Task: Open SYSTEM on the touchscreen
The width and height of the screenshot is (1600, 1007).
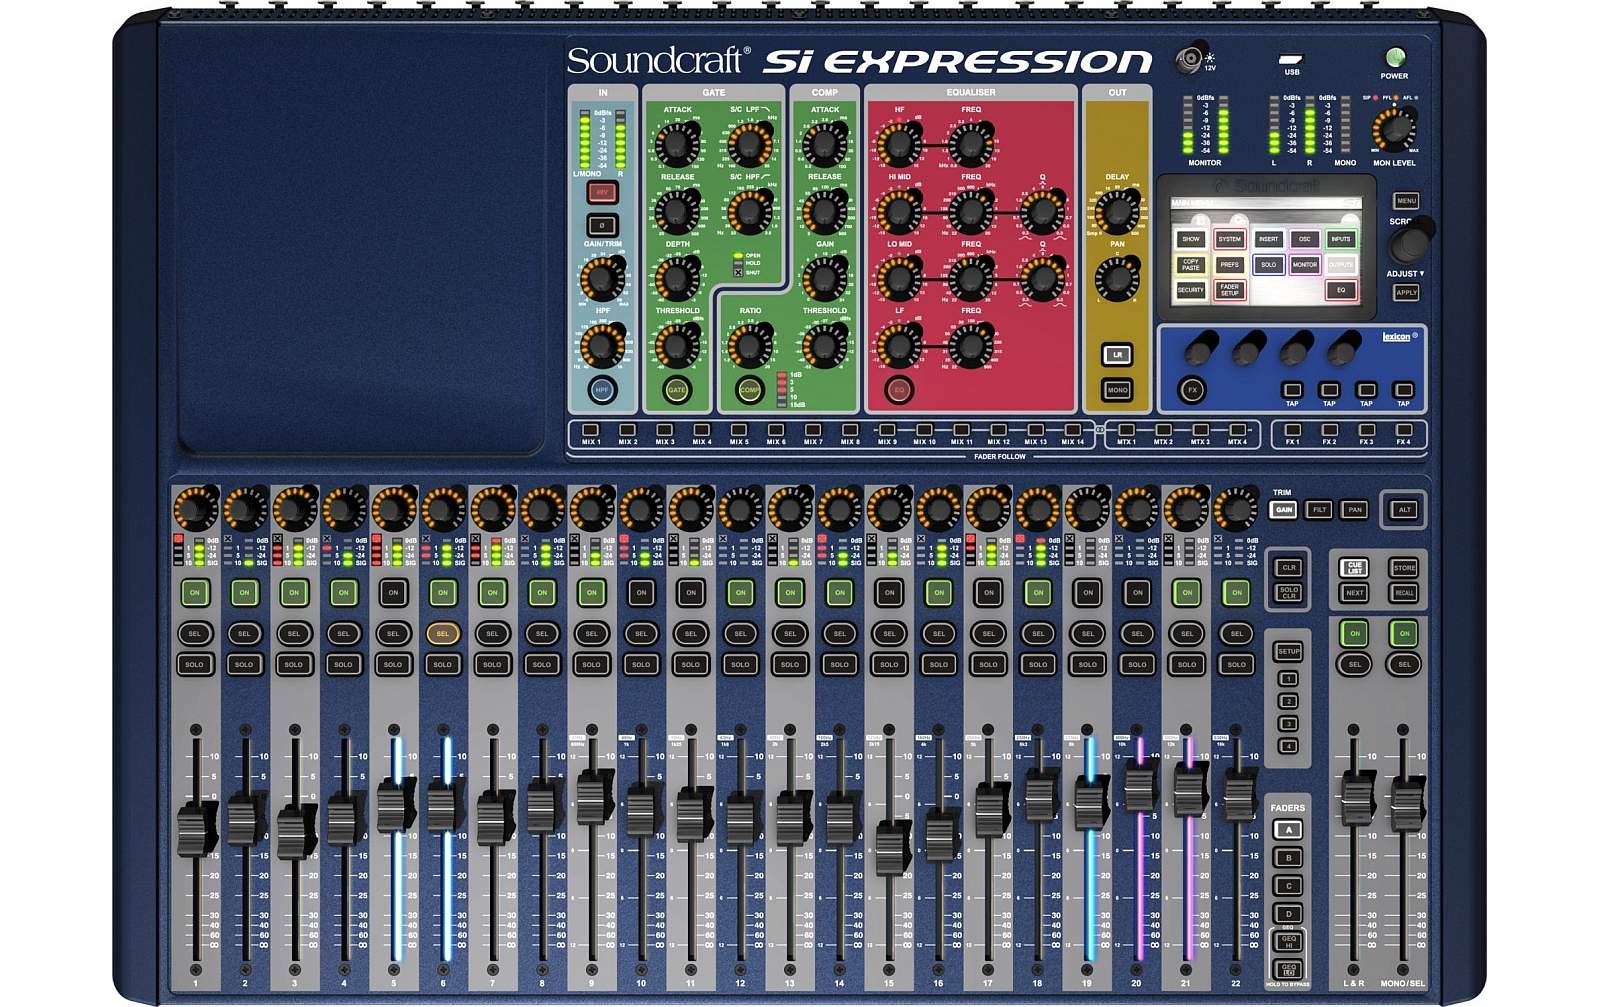Action: pos(1229,239)
